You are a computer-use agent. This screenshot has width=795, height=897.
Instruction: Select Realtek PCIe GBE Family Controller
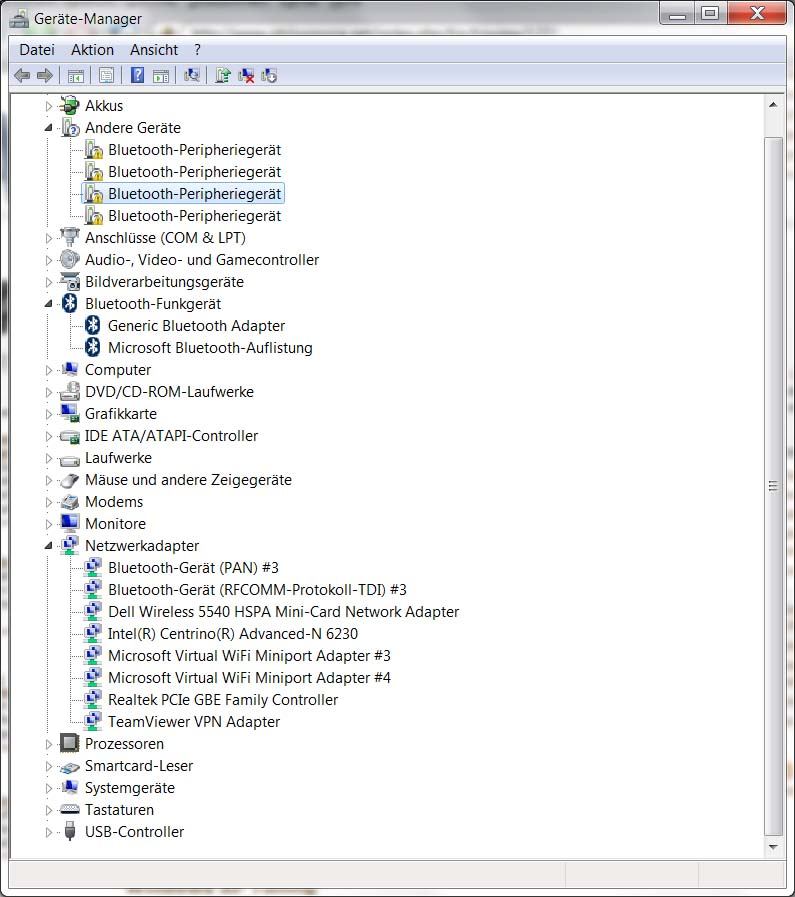[x=223, y=700]
